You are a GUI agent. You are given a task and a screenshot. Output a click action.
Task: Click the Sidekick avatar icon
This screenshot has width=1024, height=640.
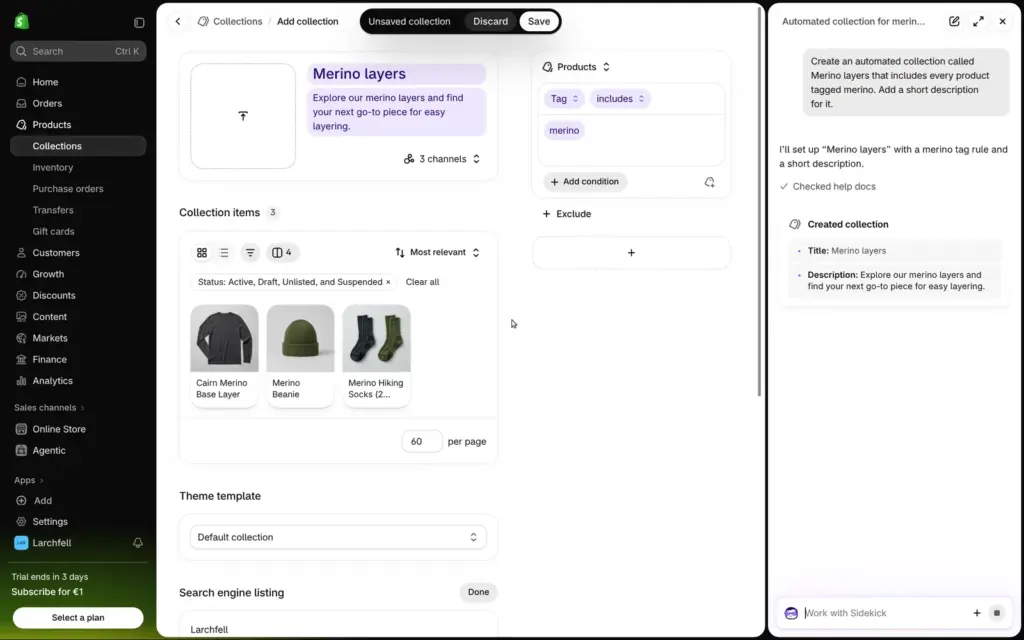coord(792,613)
